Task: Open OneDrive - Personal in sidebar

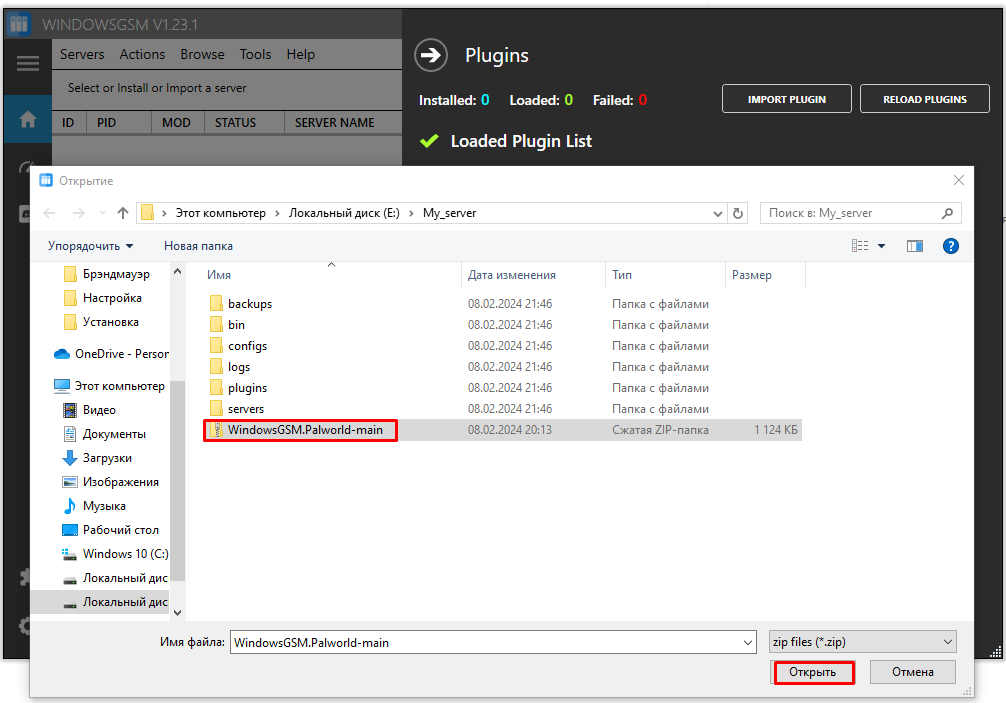Action: tap(112, 354)
